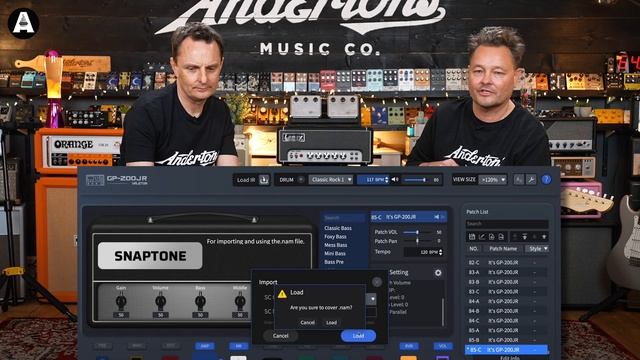
Task: Select Bass Pre from the amp list
Action: coord(334,262)
